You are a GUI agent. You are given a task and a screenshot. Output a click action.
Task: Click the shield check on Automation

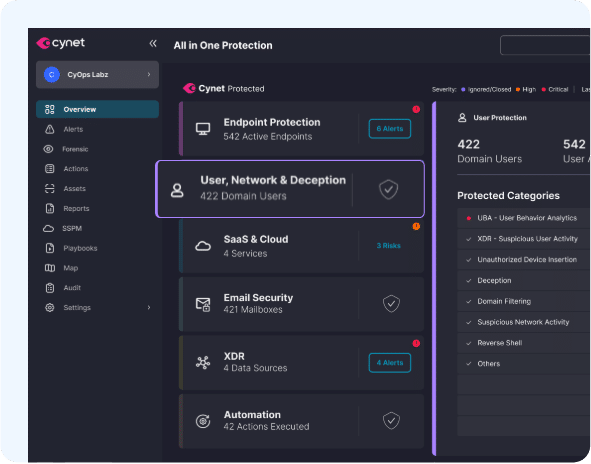pos(391,421)
